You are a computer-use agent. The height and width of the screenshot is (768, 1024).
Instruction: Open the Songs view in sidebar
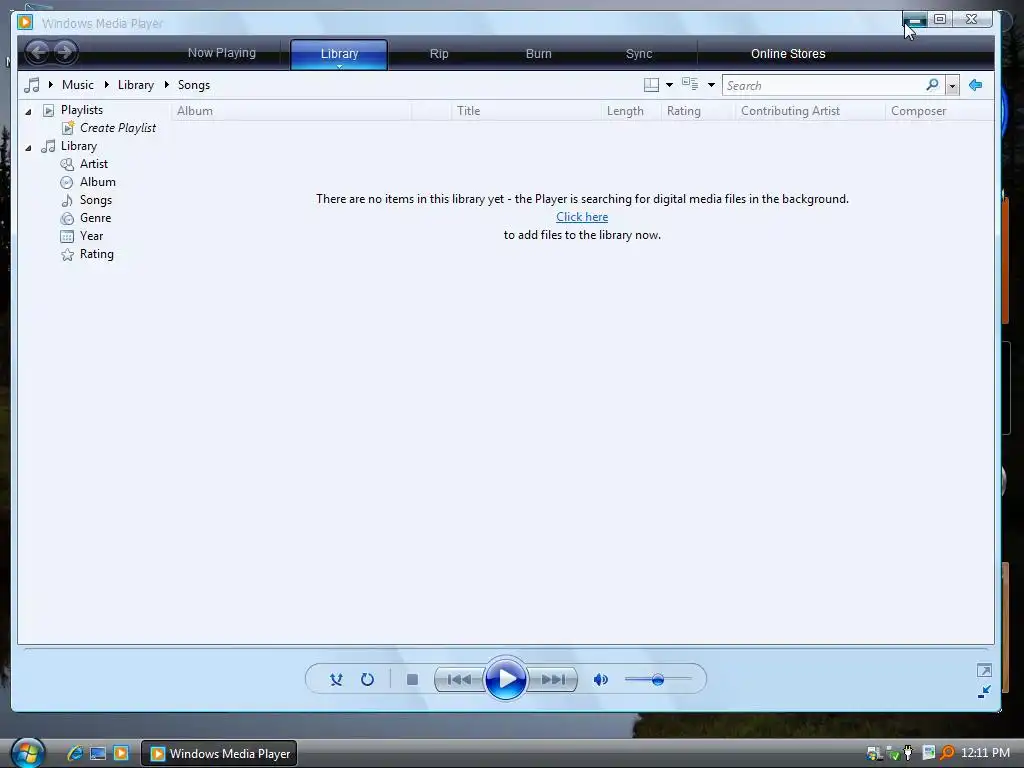pyautogui.click(x=95, y=200)
